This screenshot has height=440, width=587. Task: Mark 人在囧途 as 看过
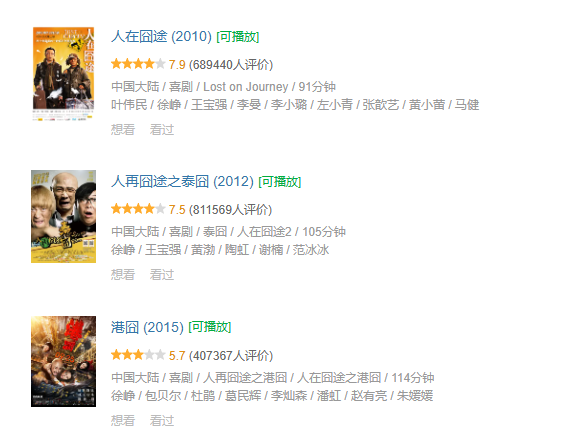click(x=162, y=130)
